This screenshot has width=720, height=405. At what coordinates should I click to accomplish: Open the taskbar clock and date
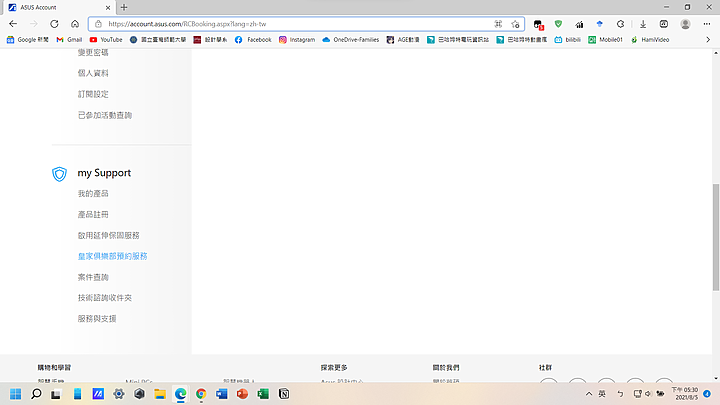pyautogui.click(x=685, y=394)
